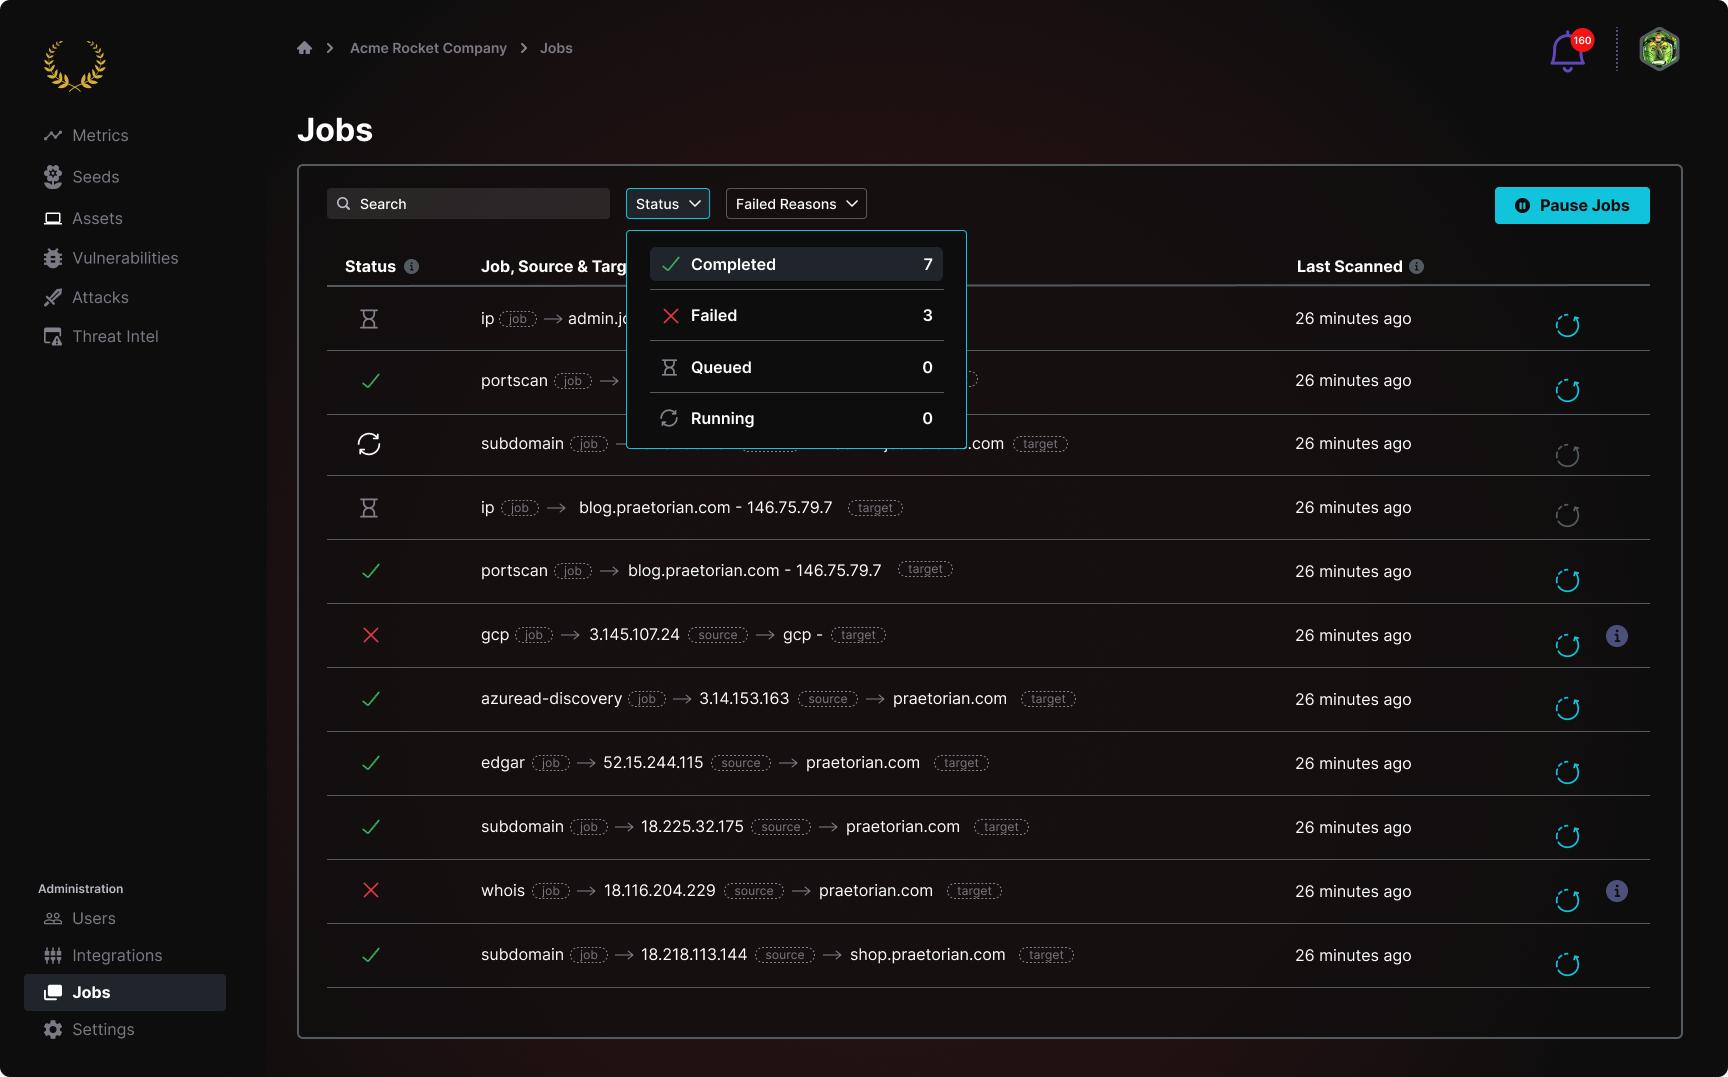1728x1077 pixels.
Task: Click the Acme Rocket Company breadcrumb
Action: (428, 48)
